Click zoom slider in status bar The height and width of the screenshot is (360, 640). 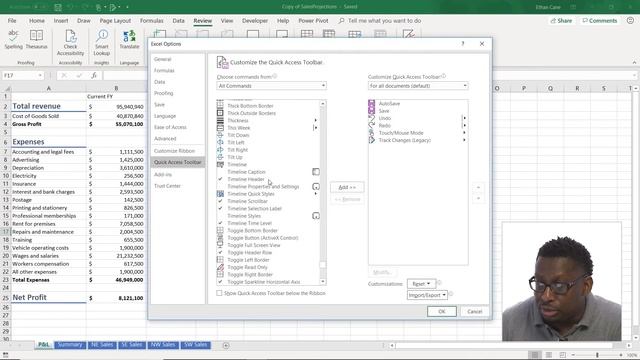(597, 356)
